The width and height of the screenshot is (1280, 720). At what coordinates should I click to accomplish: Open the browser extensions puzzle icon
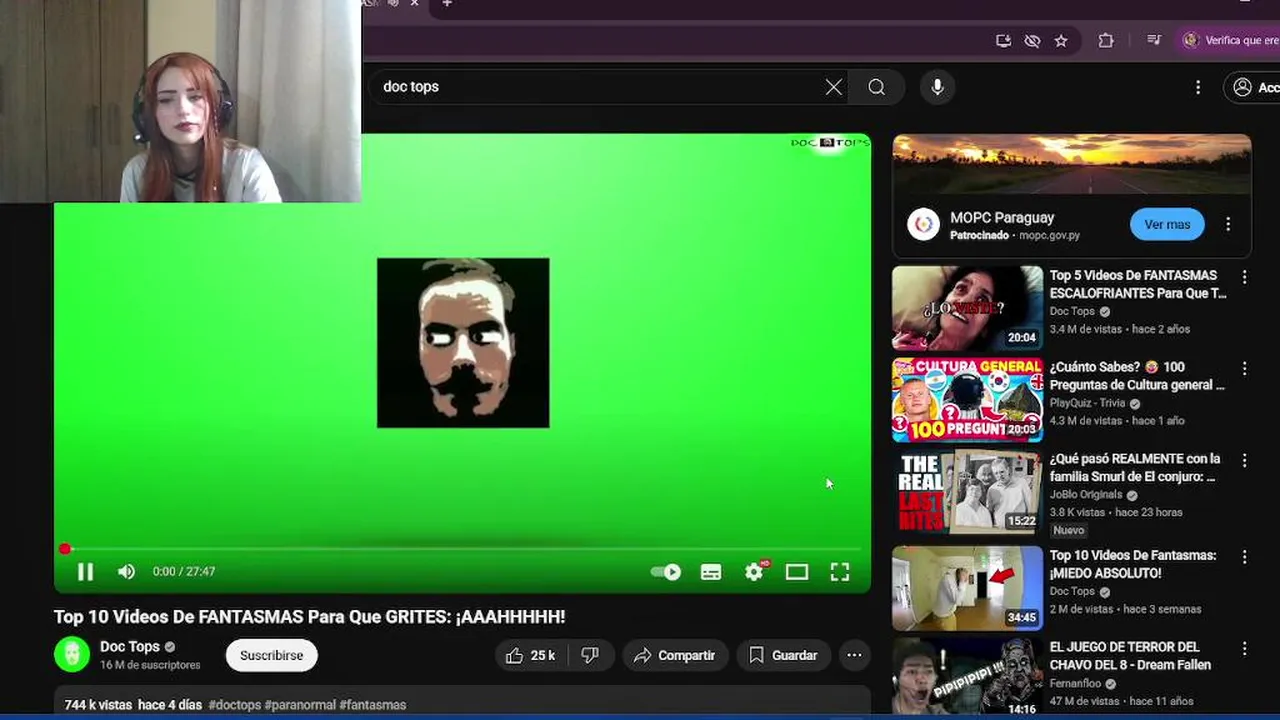click(1106, 41)
